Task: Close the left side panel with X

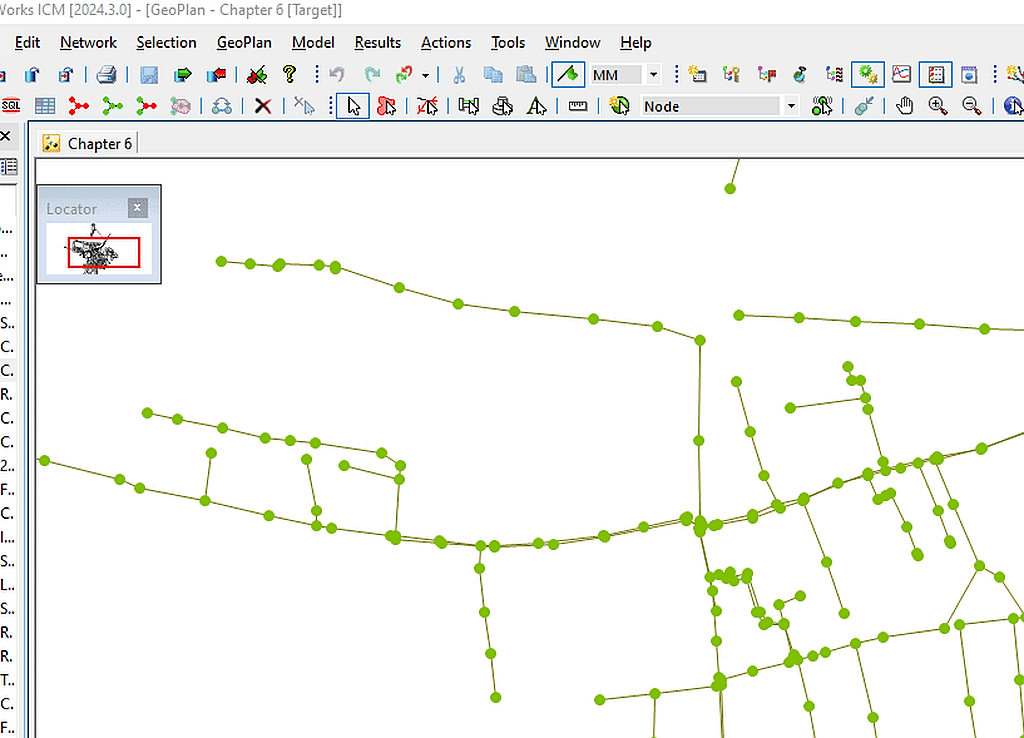Action: (x=5, y=136)
